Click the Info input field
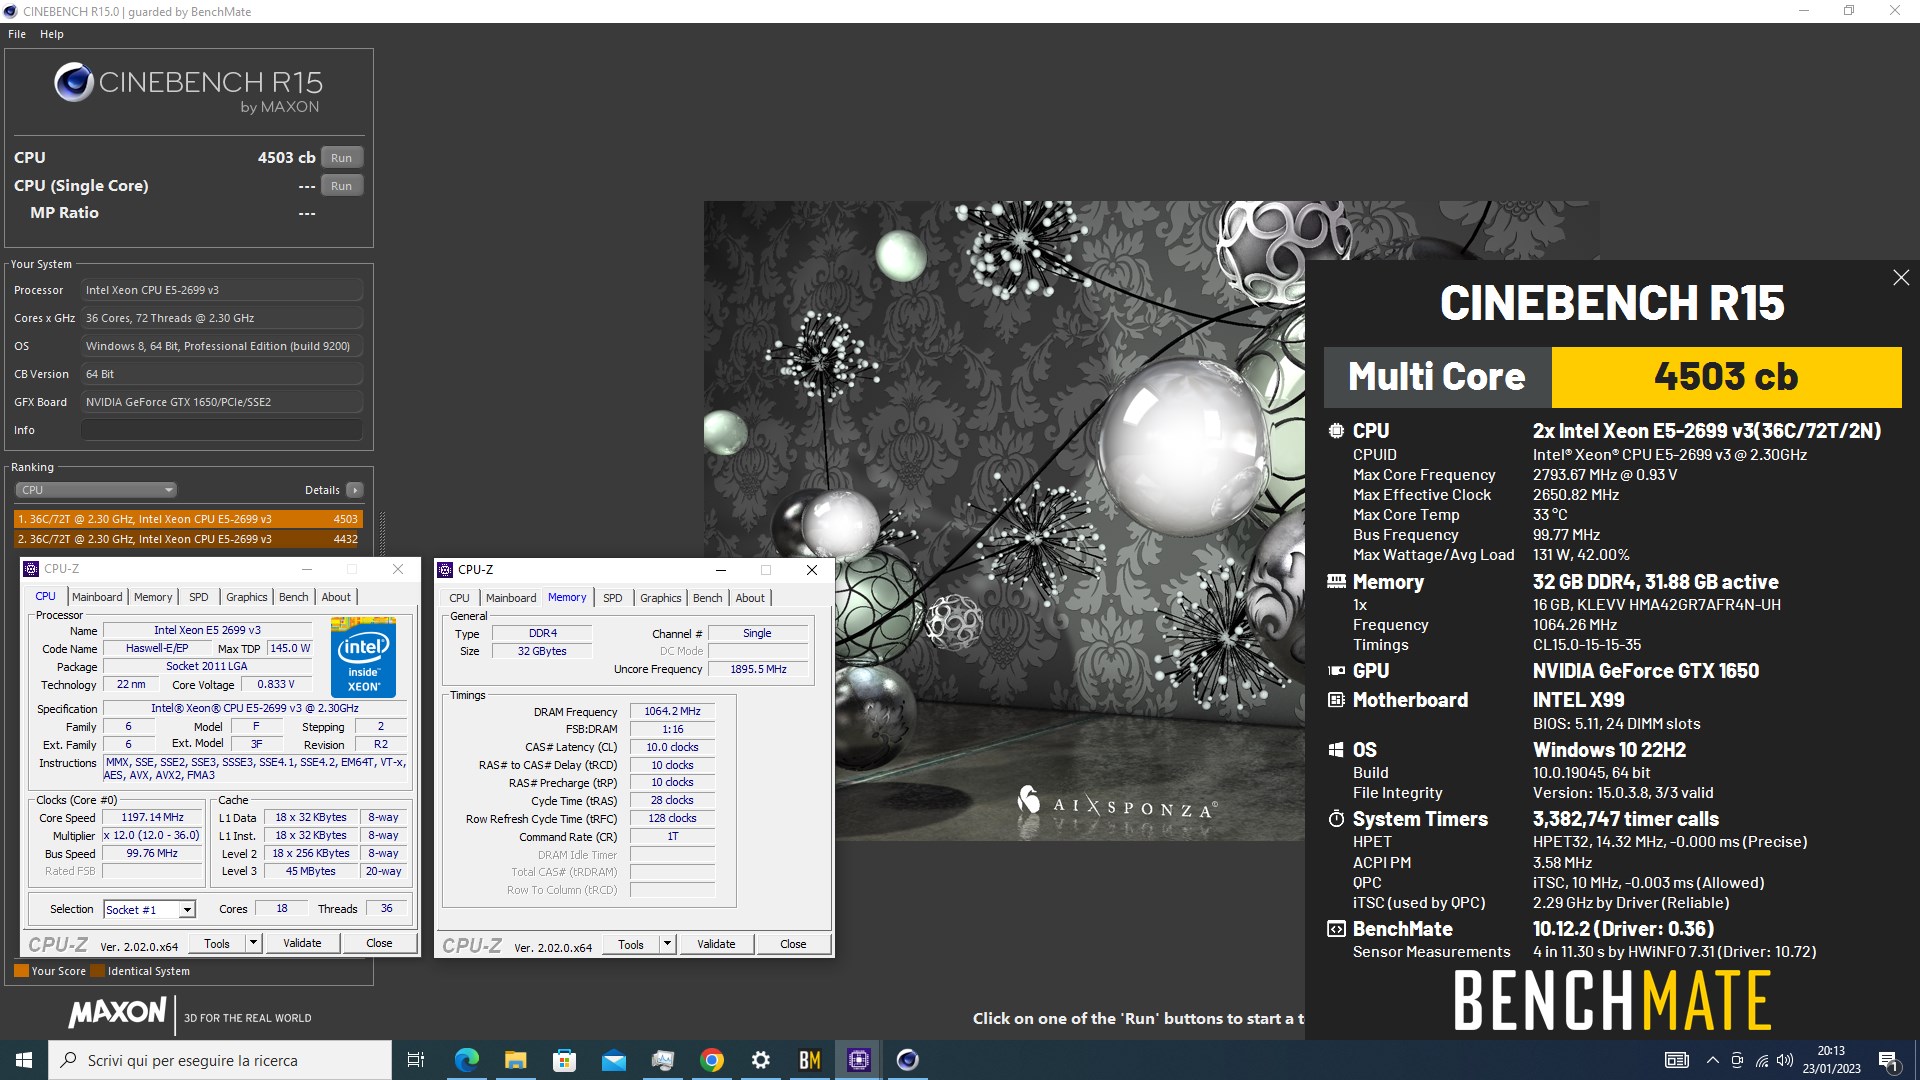 pos(222,430)
